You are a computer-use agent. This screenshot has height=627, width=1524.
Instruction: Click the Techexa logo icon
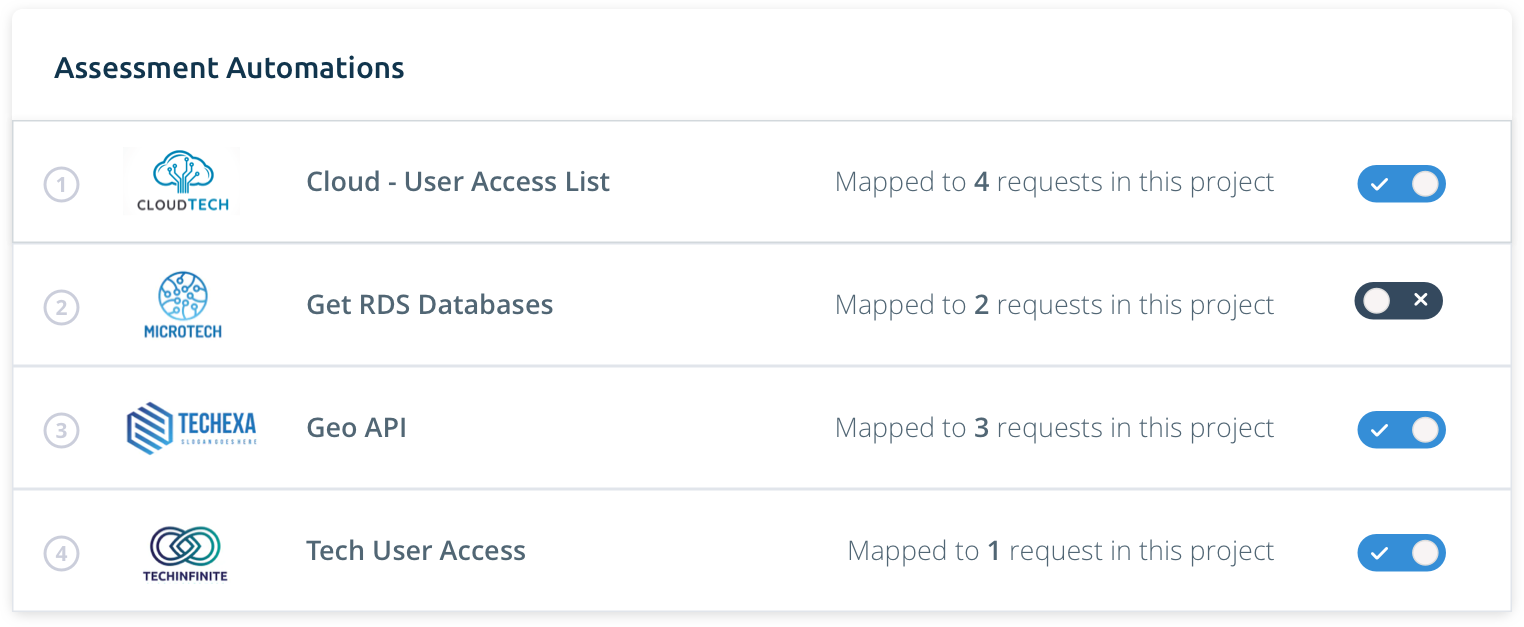click(x=192, y=428)
